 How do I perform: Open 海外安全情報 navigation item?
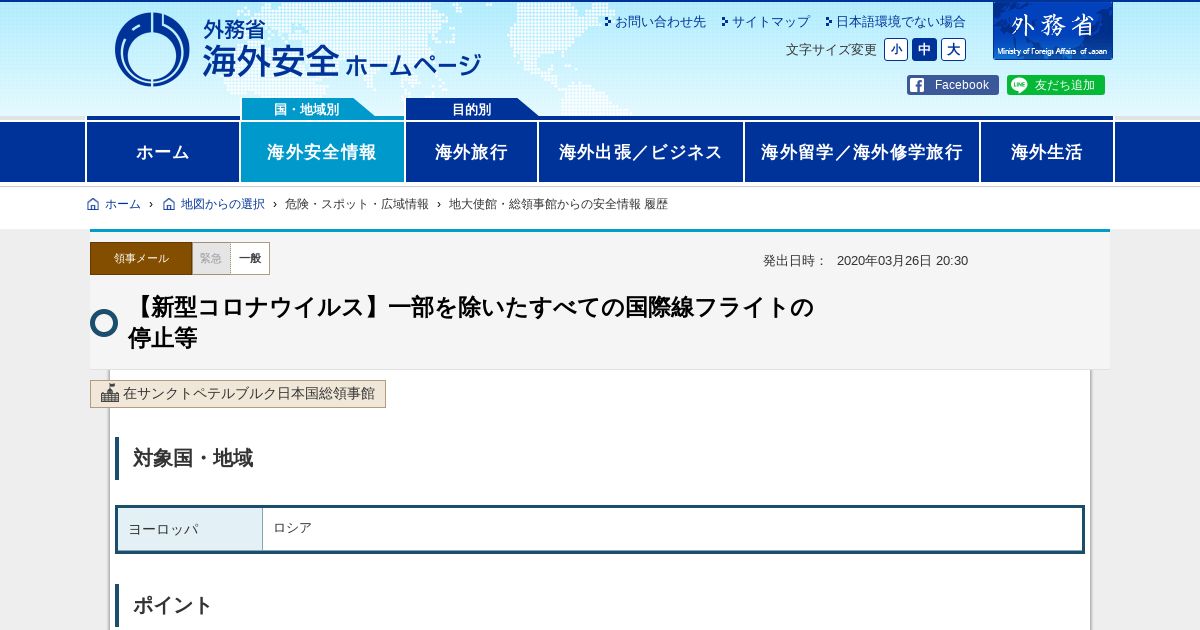pyautogui.click(x=322, y=152)
